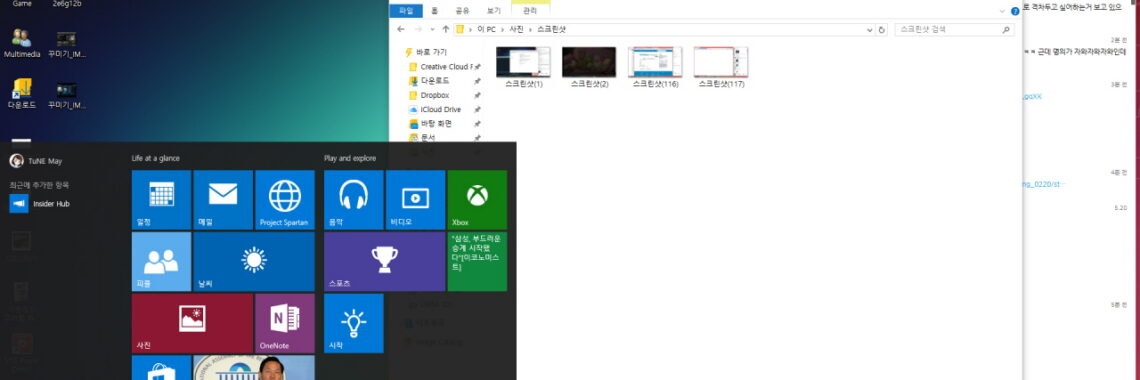Open the 음악 music tile
Image resolution: width=1140 pixels, height=380 pixels.
click(x=353, y=200)
